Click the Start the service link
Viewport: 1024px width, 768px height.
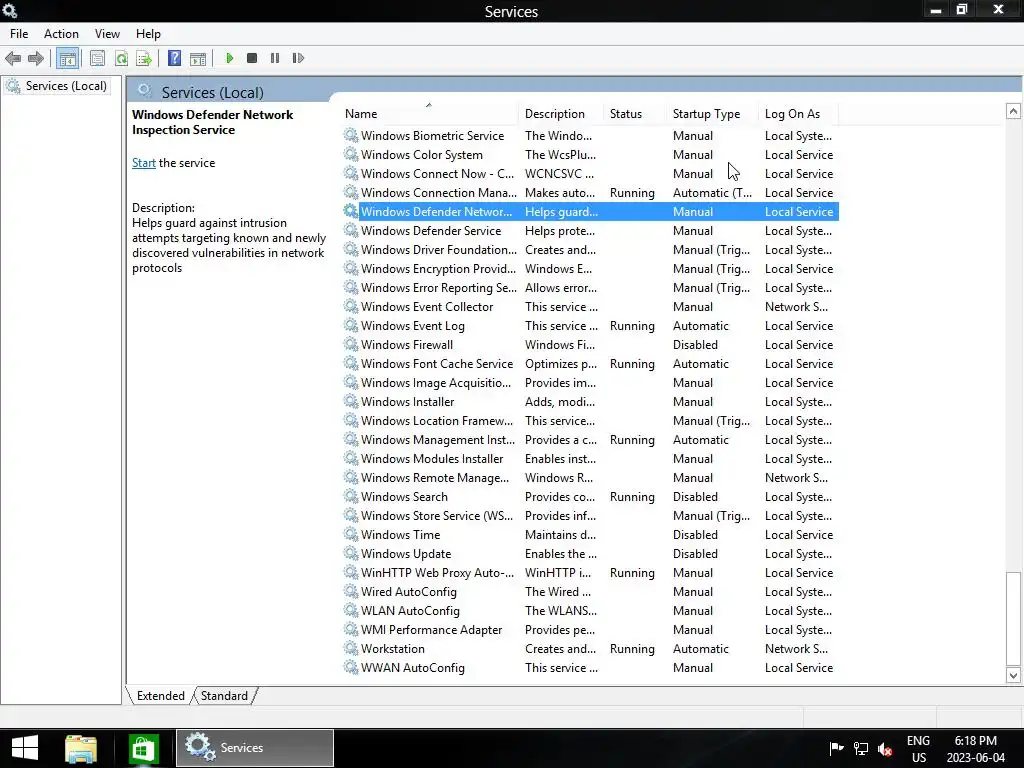(144, 163)
